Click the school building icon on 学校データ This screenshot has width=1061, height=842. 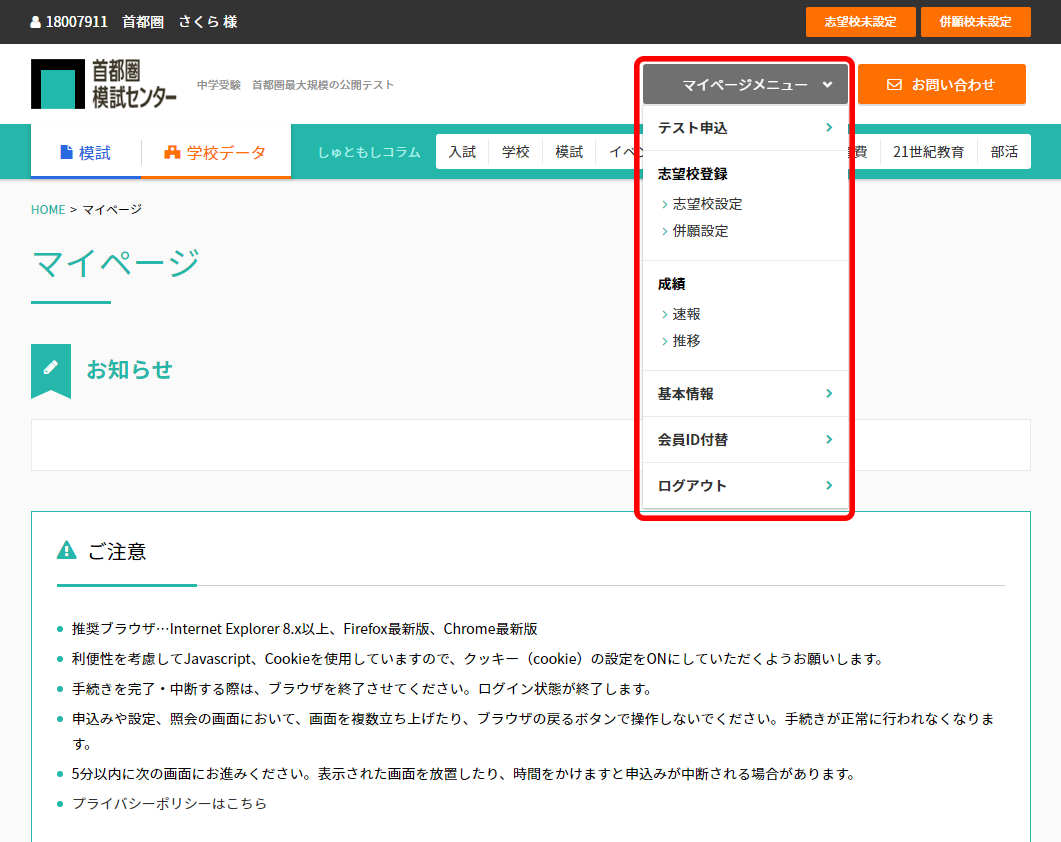[172, 153]
